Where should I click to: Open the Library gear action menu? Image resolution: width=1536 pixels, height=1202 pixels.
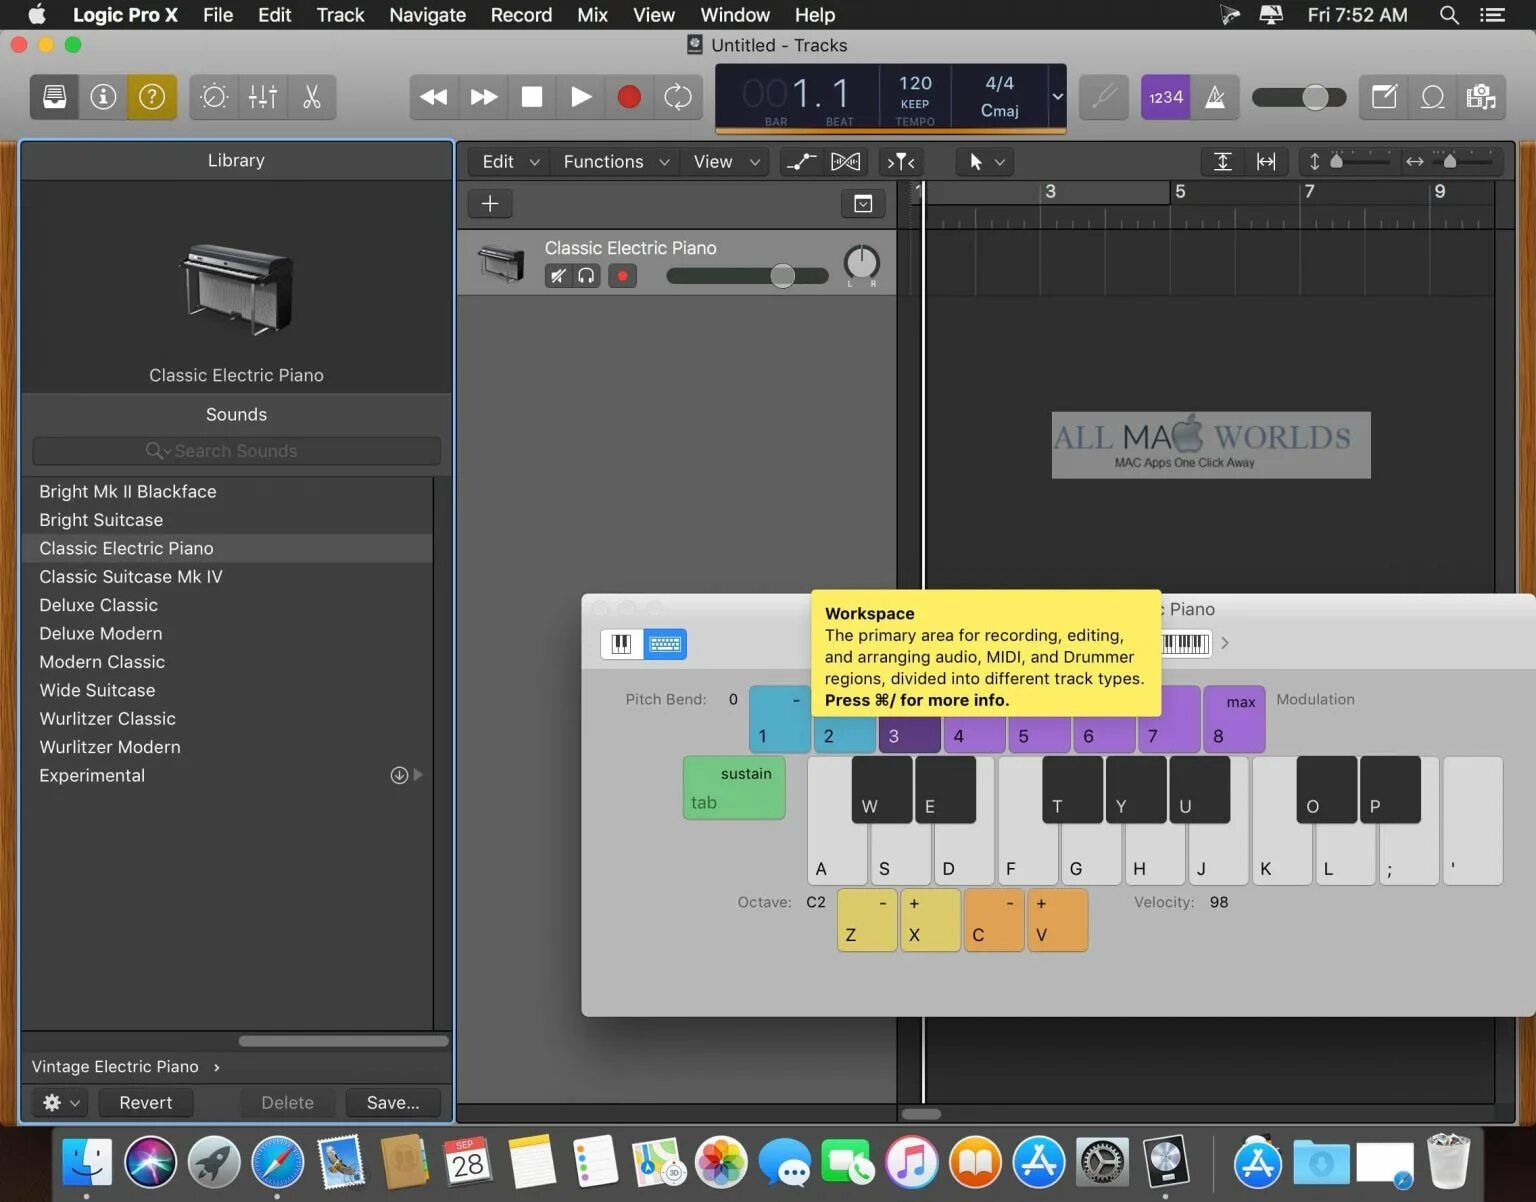[x=60, y=1102]
